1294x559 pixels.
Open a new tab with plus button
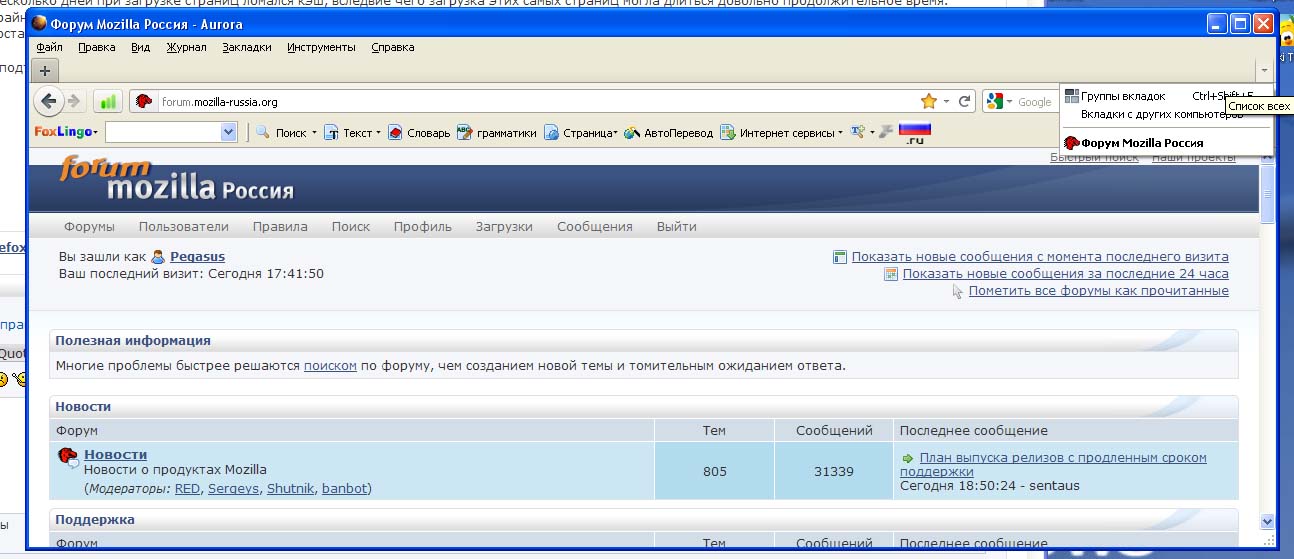(x=45, y=70)
